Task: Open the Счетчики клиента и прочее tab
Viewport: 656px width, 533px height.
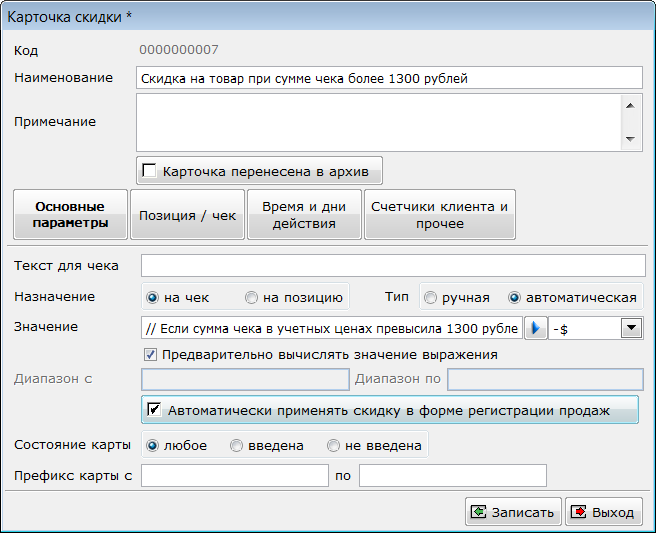Action: [x=440, y=215]
